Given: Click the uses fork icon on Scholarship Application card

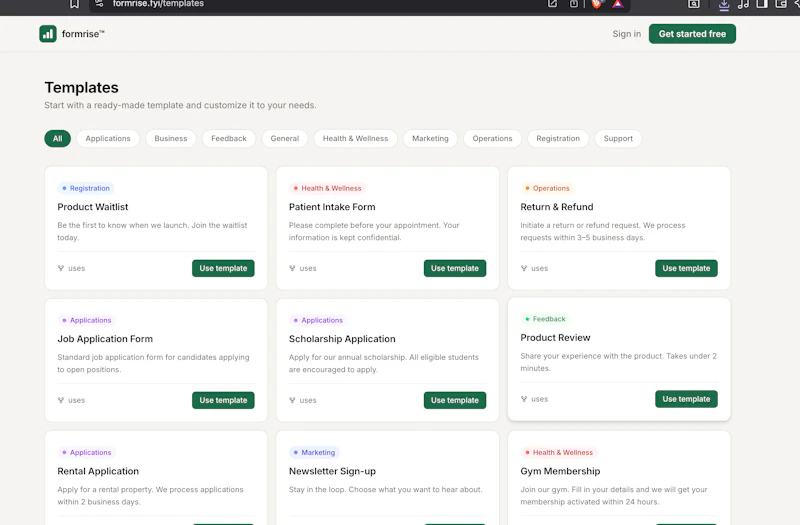Looking at the screenshot, I should (x=292, y=401).
